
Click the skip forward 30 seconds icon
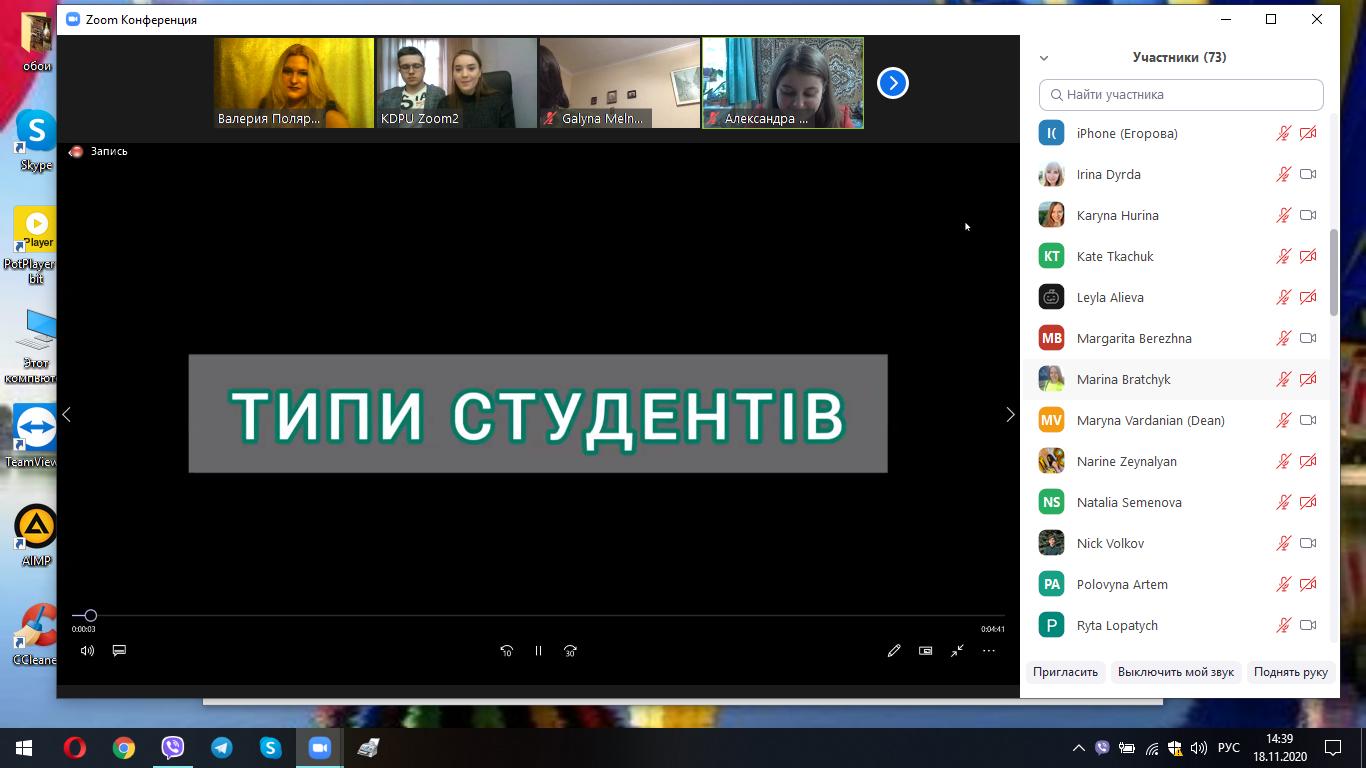pos(570,651)
